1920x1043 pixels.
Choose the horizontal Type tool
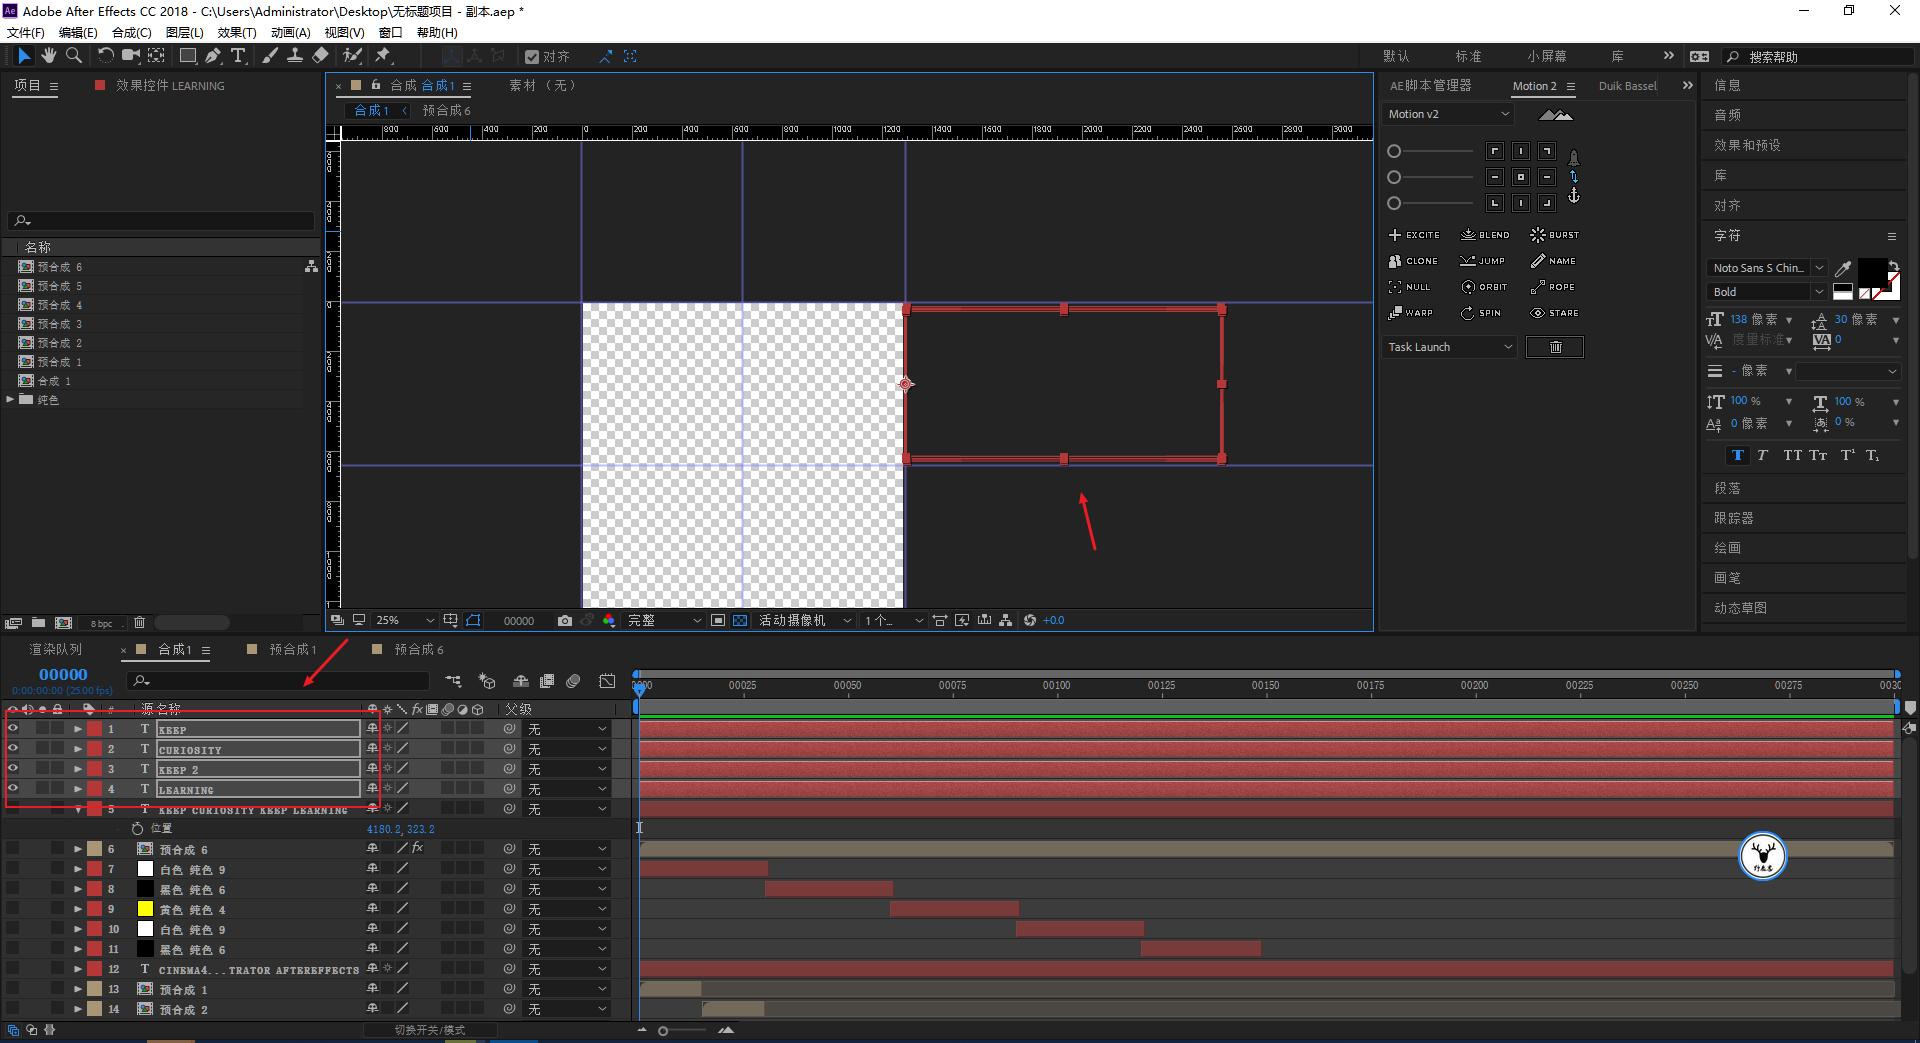238,56
